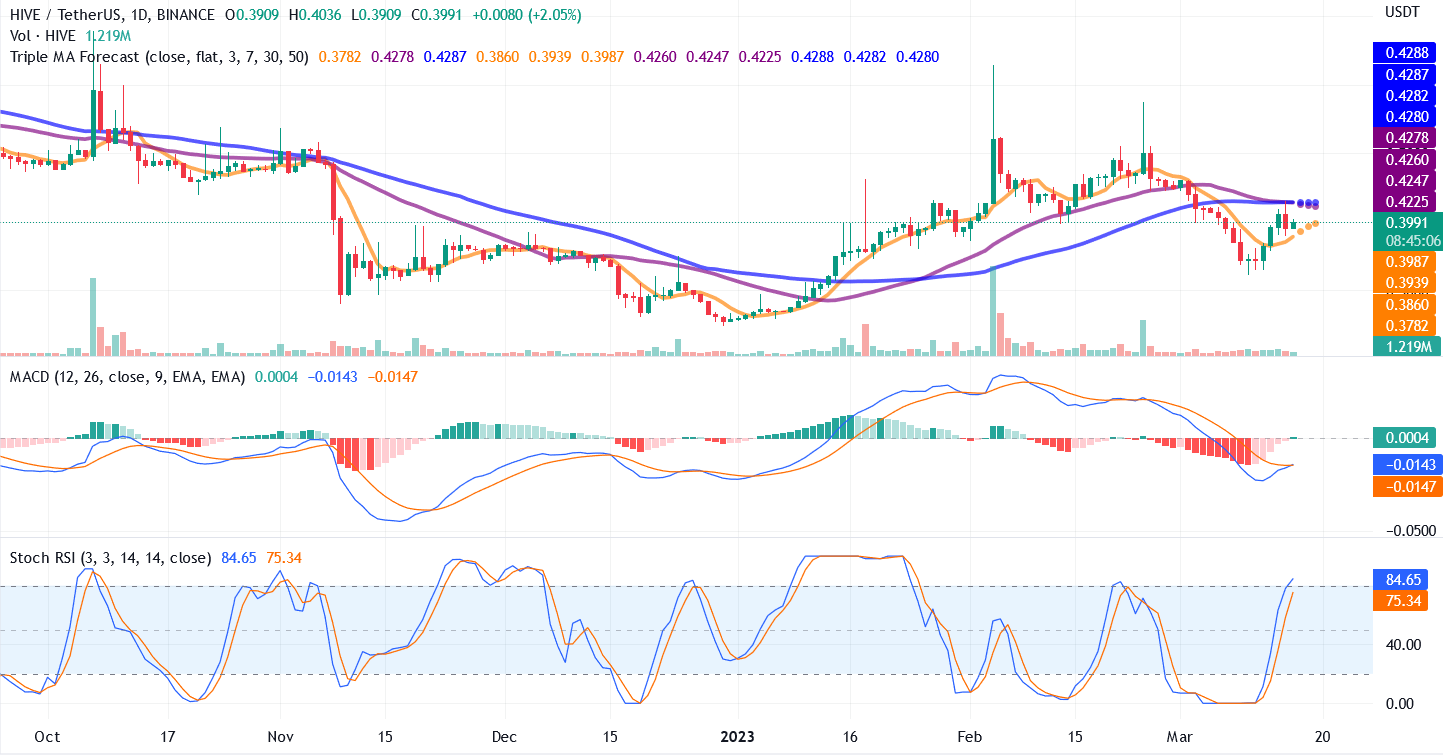
Task: Click the Vol · HIVE indicator label
Action: (43, 36)
